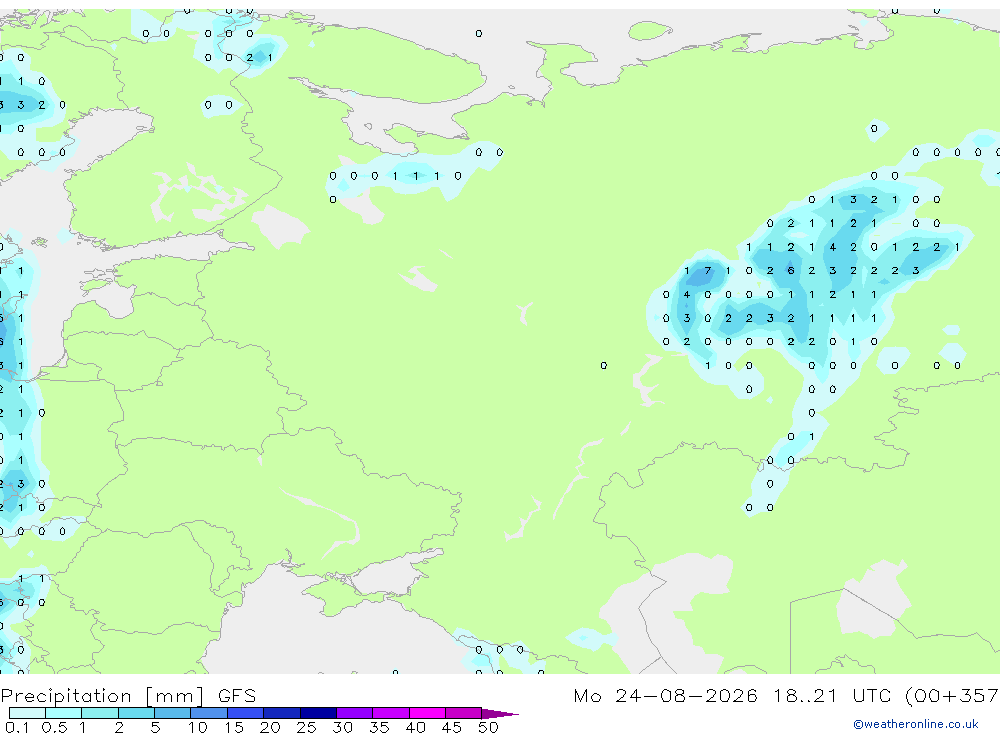Viewport: 1000px width, 733px height.
Task: Click the '35' legend scale label
Action: click(379, 727)
